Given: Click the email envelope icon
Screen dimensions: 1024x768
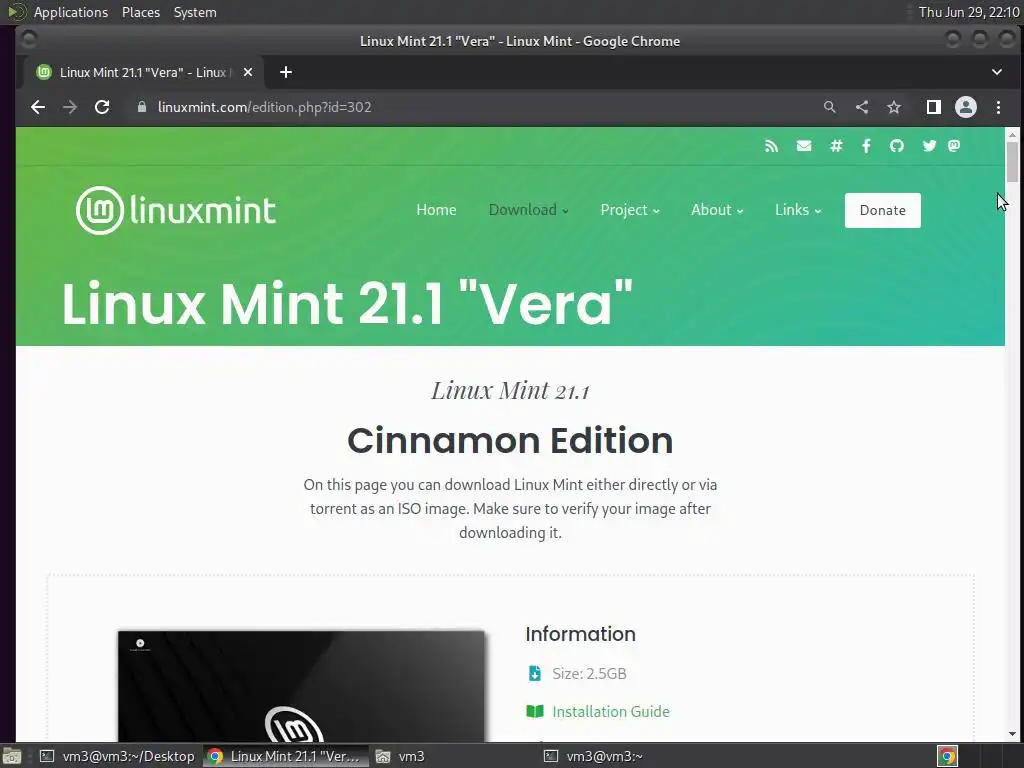Looking at the screenshot, I should coord(804,146).
